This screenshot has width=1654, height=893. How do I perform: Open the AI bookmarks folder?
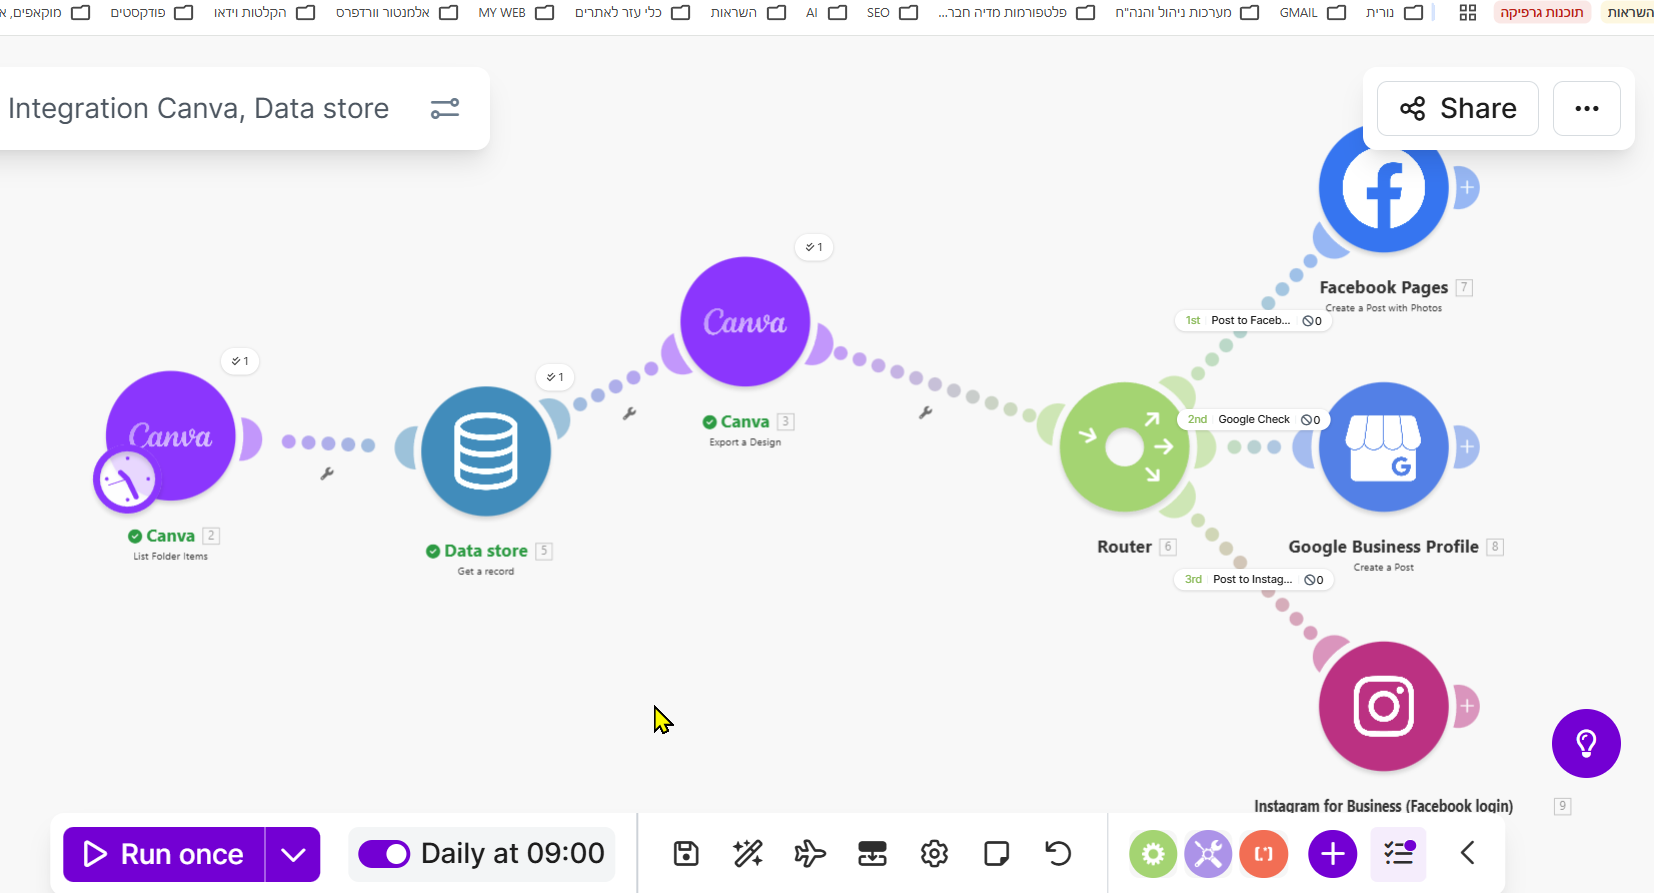pos(826,13)
